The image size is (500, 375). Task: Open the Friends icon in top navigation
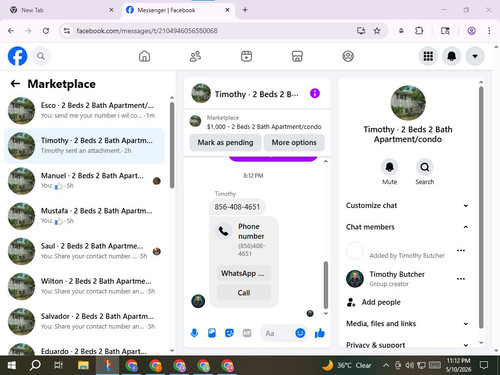(x=195, y=56)
